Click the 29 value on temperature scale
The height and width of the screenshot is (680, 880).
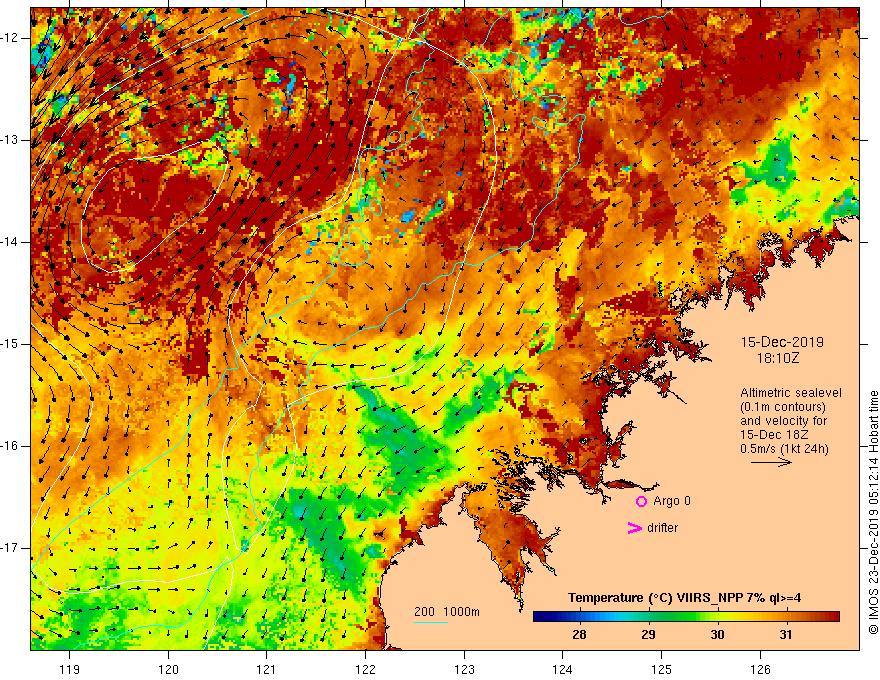[x=648, y=635]
